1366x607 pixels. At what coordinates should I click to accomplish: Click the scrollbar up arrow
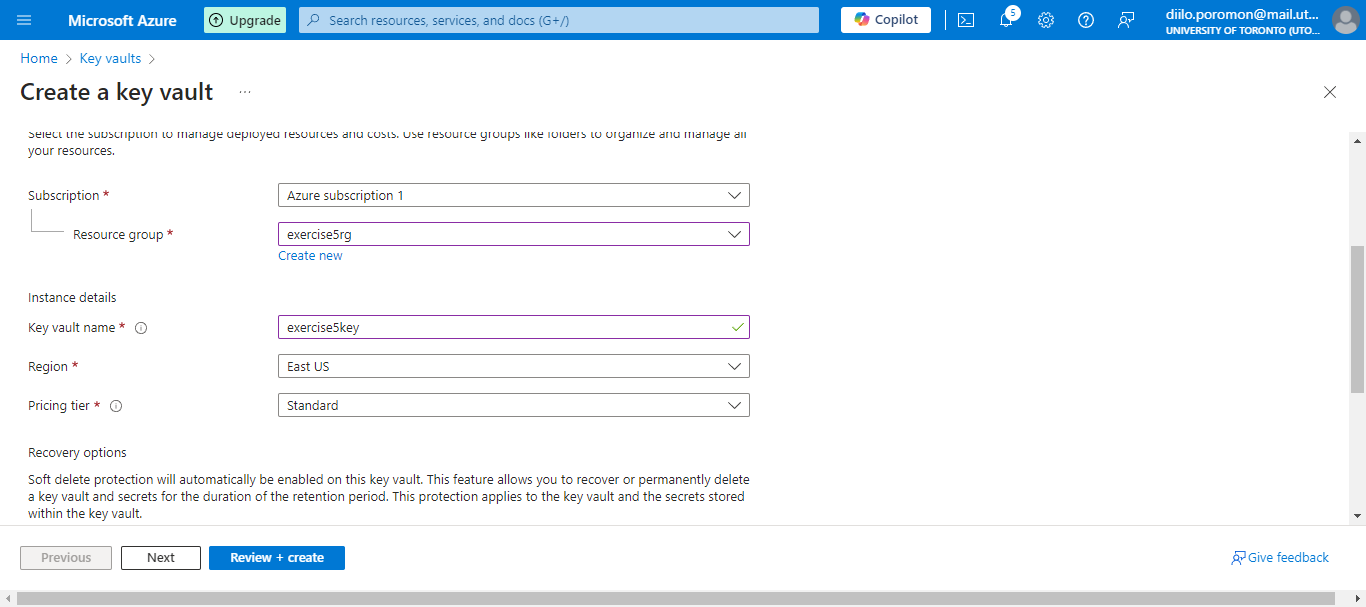point(1357,142)
